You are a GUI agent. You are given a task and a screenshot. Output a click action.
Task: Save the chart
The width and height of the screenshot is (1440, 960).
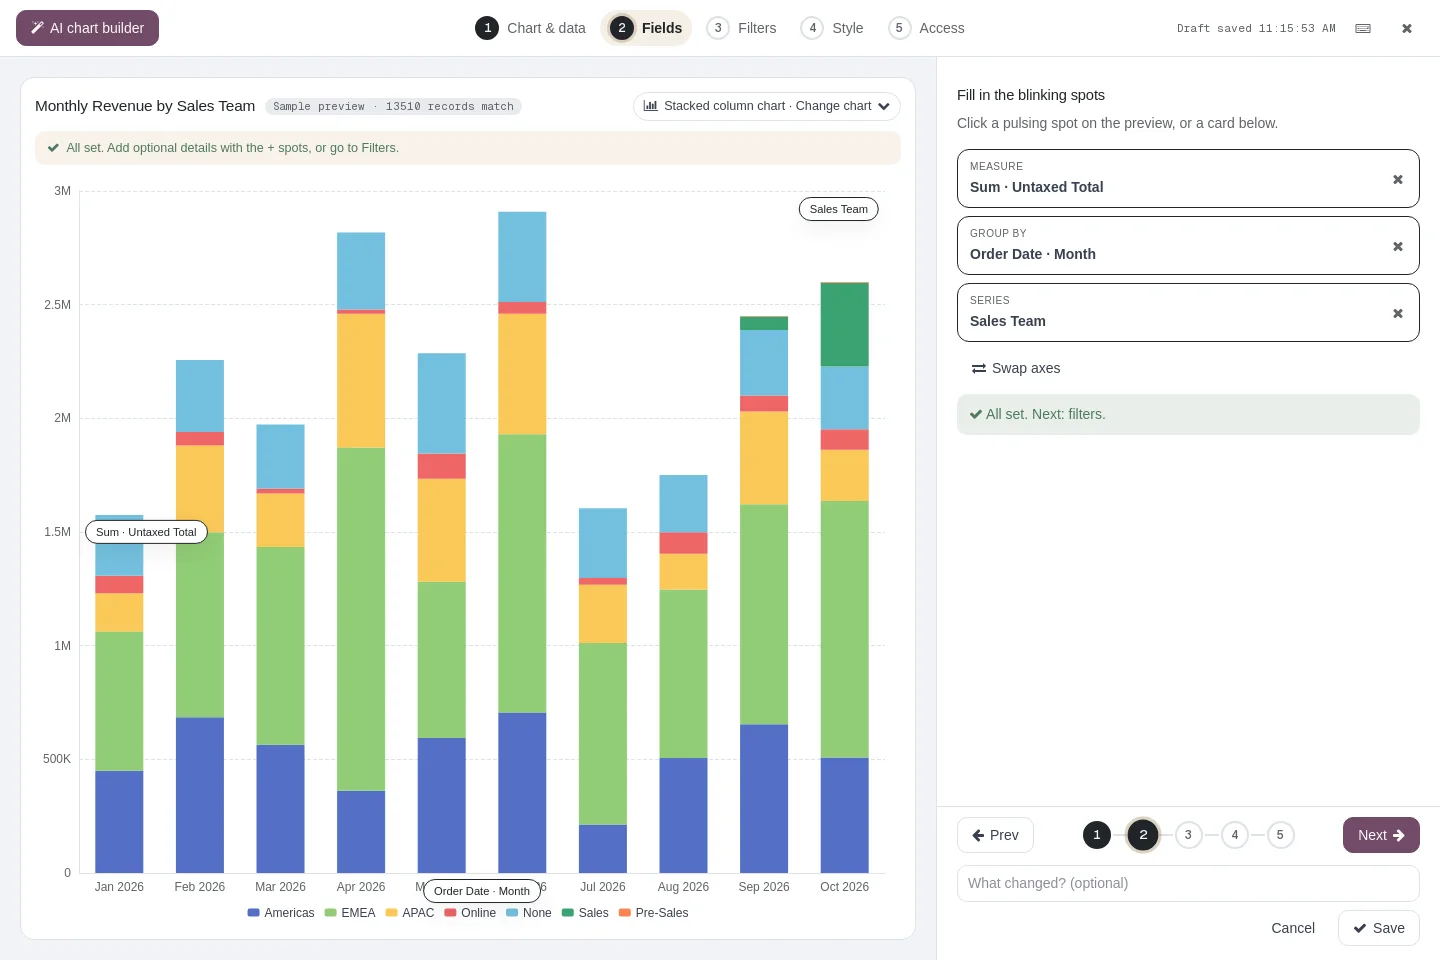coord(1379,928)
